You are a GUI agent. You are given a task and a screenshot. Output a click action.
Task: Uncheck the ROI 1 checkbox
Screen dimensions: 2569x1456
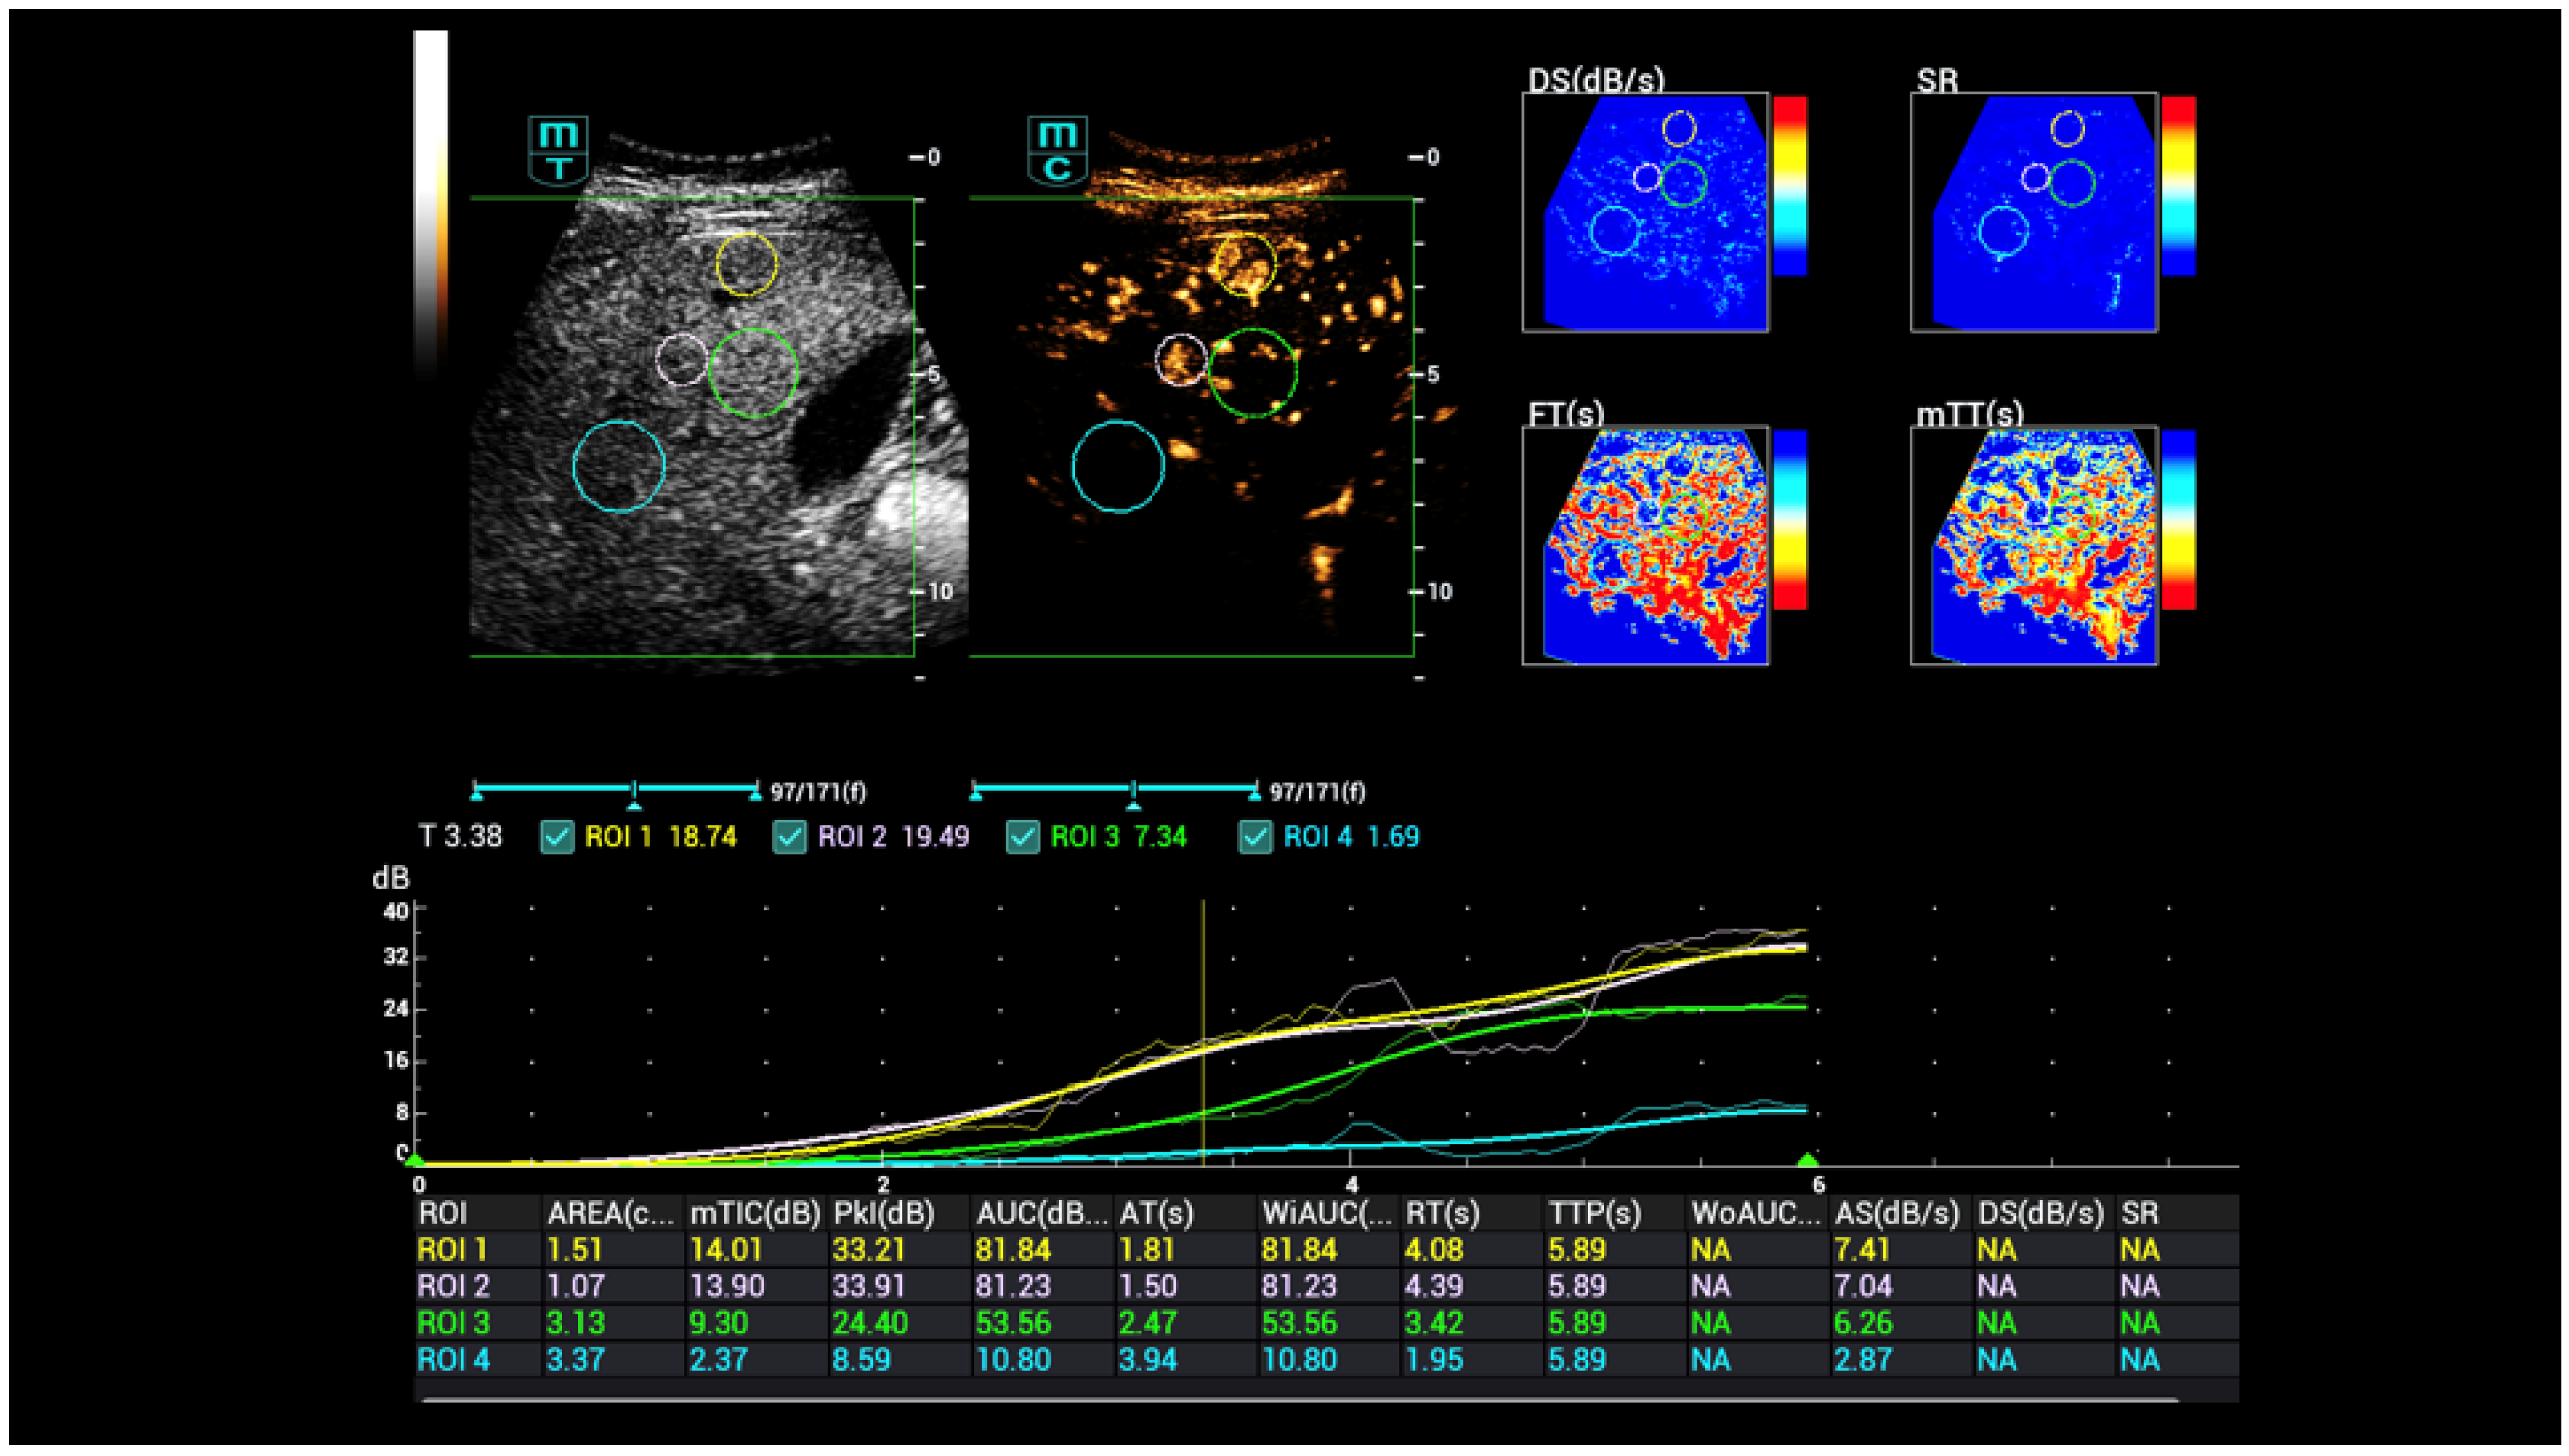[x=557, y=836]
